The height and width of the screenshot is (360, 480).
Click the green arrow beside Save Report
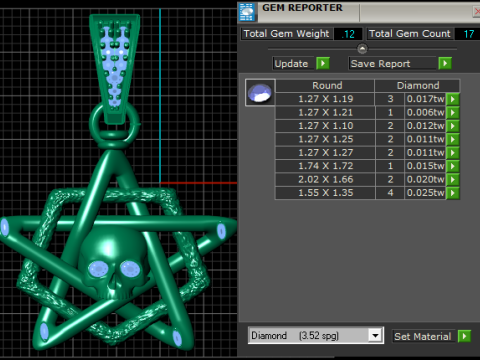[445, 63]
